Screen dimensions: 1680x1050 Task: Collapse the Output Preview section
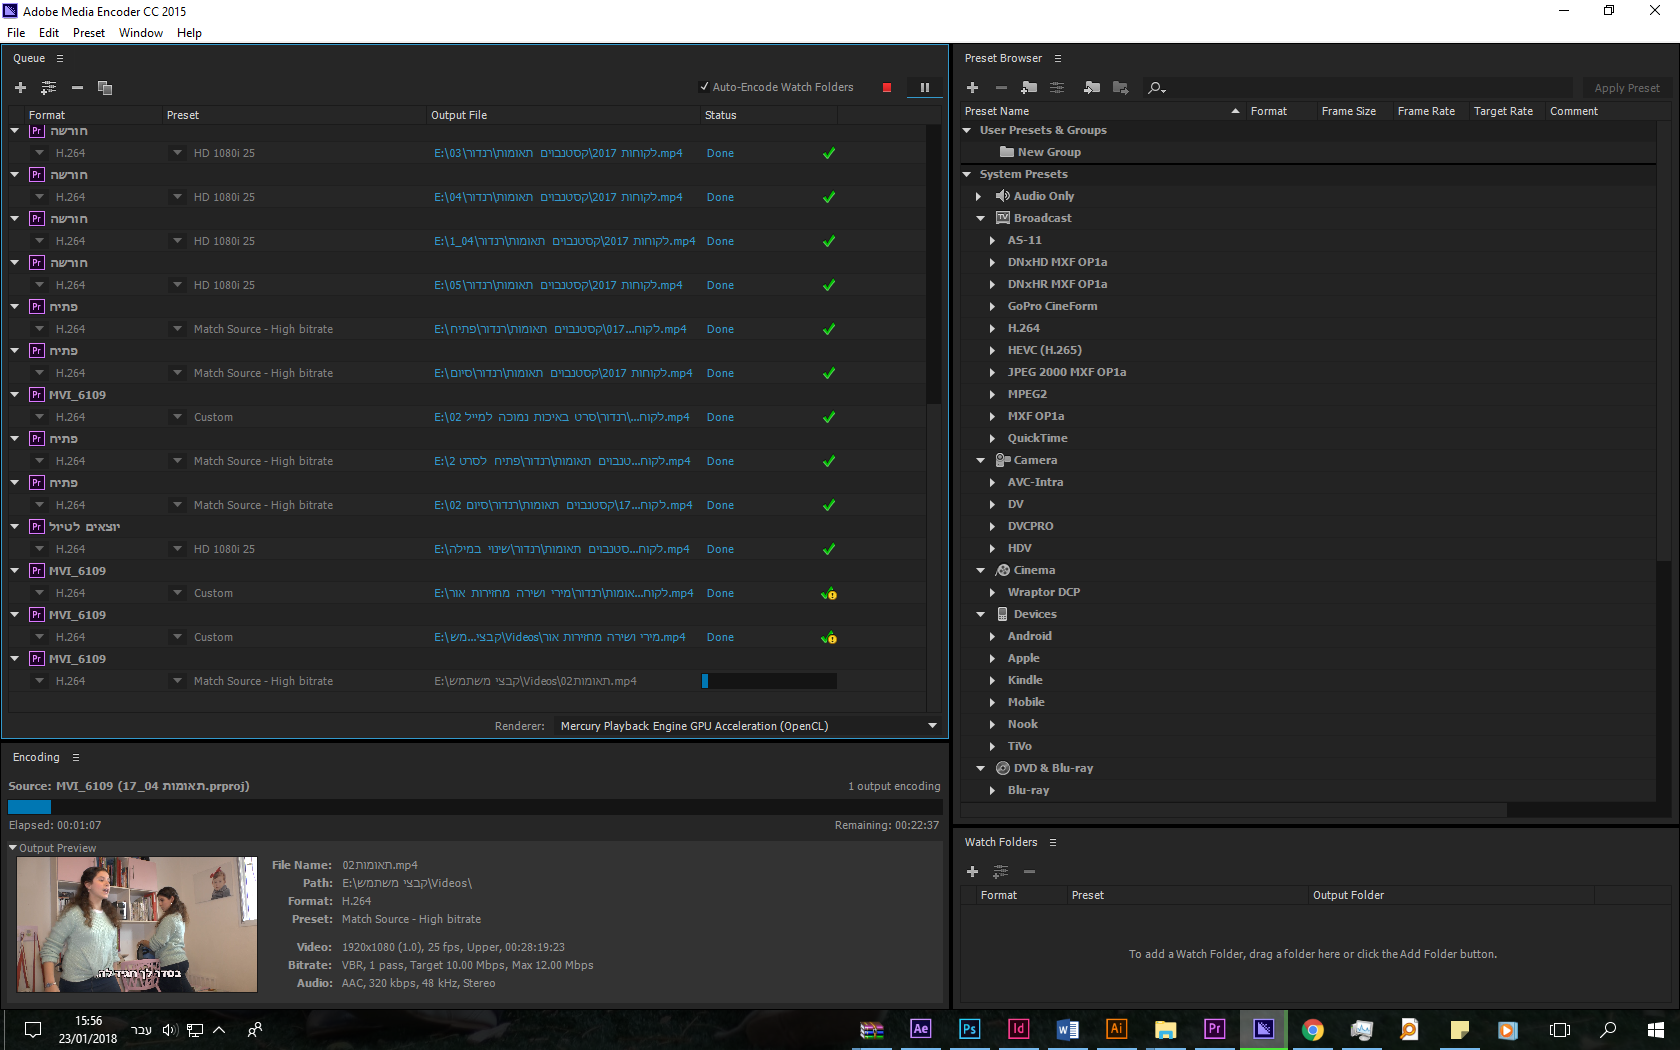(13, 848)
